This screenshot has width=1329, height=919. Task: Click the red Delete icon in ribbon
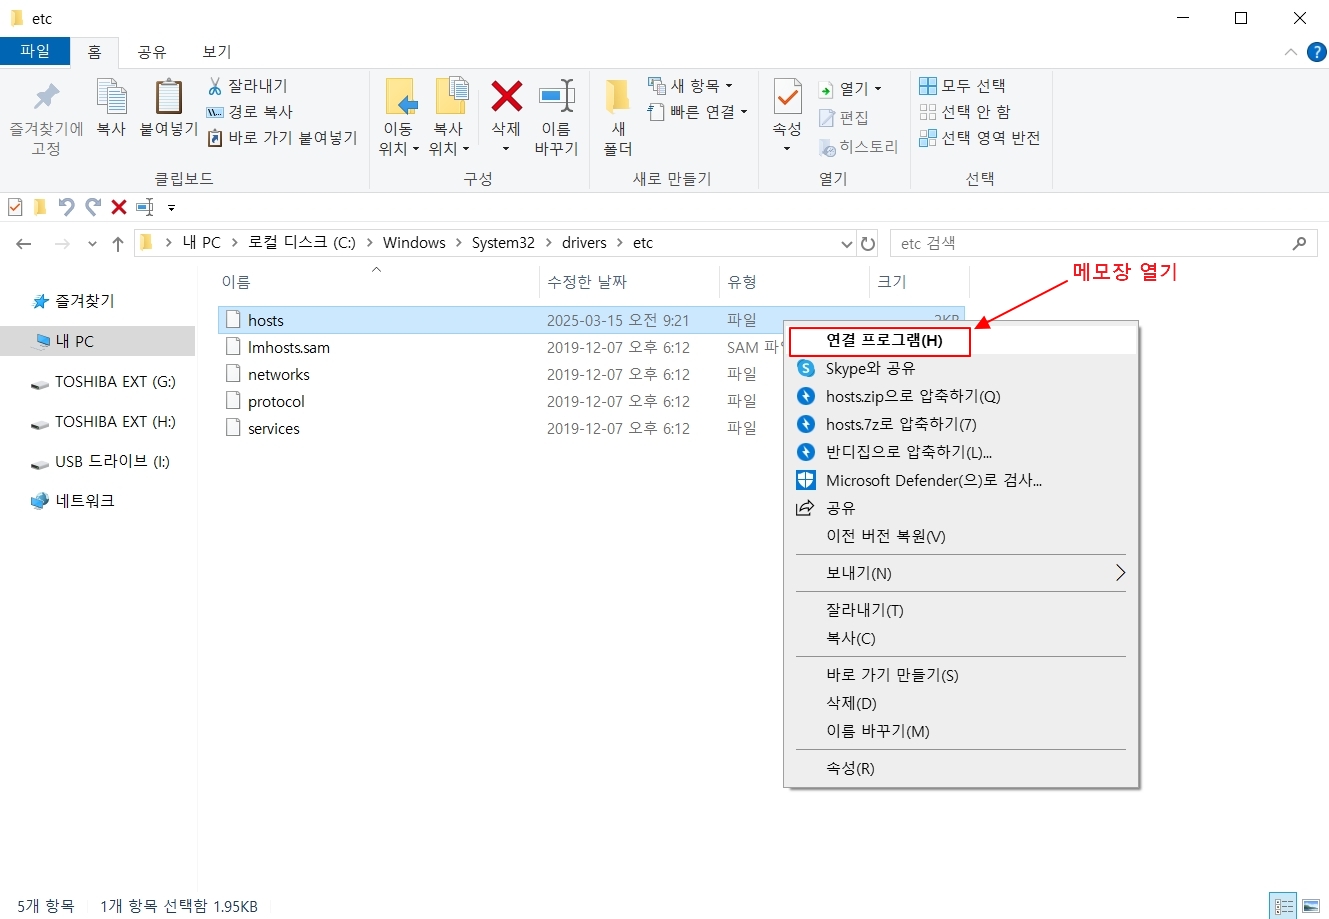click(x=506, y=98)
